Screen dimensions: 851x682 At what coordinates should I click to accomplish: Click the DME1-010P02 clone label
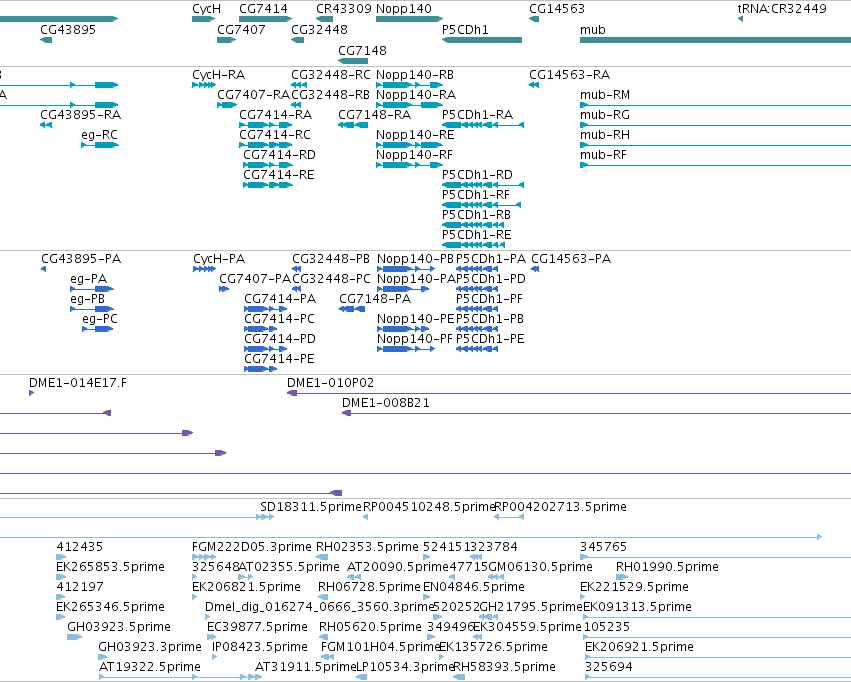(331, 383)
